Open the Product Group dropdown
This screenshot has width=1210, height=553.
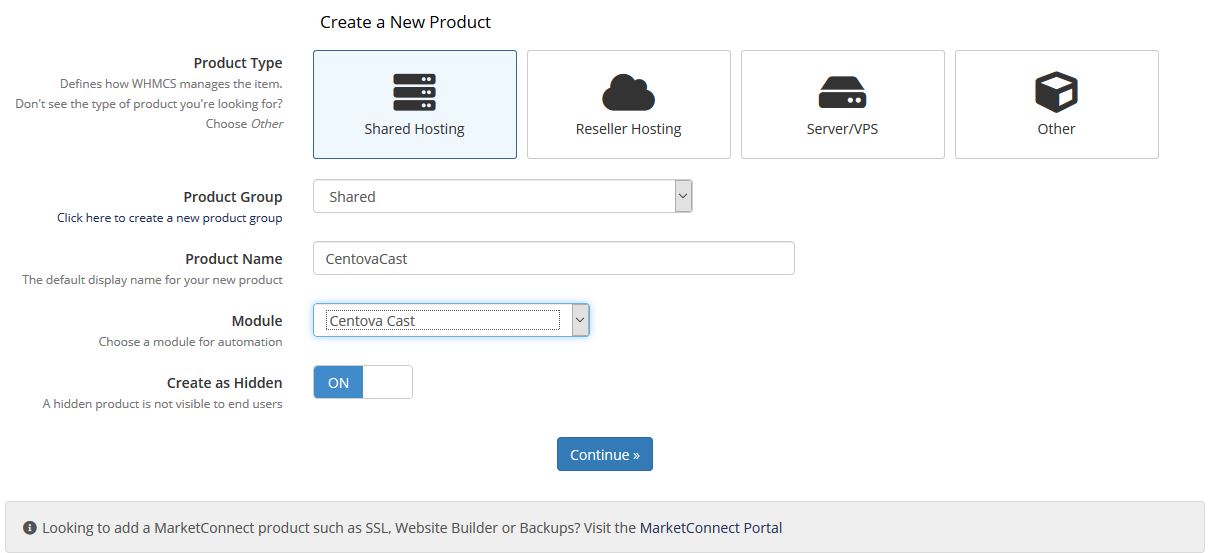click(502, 197)
